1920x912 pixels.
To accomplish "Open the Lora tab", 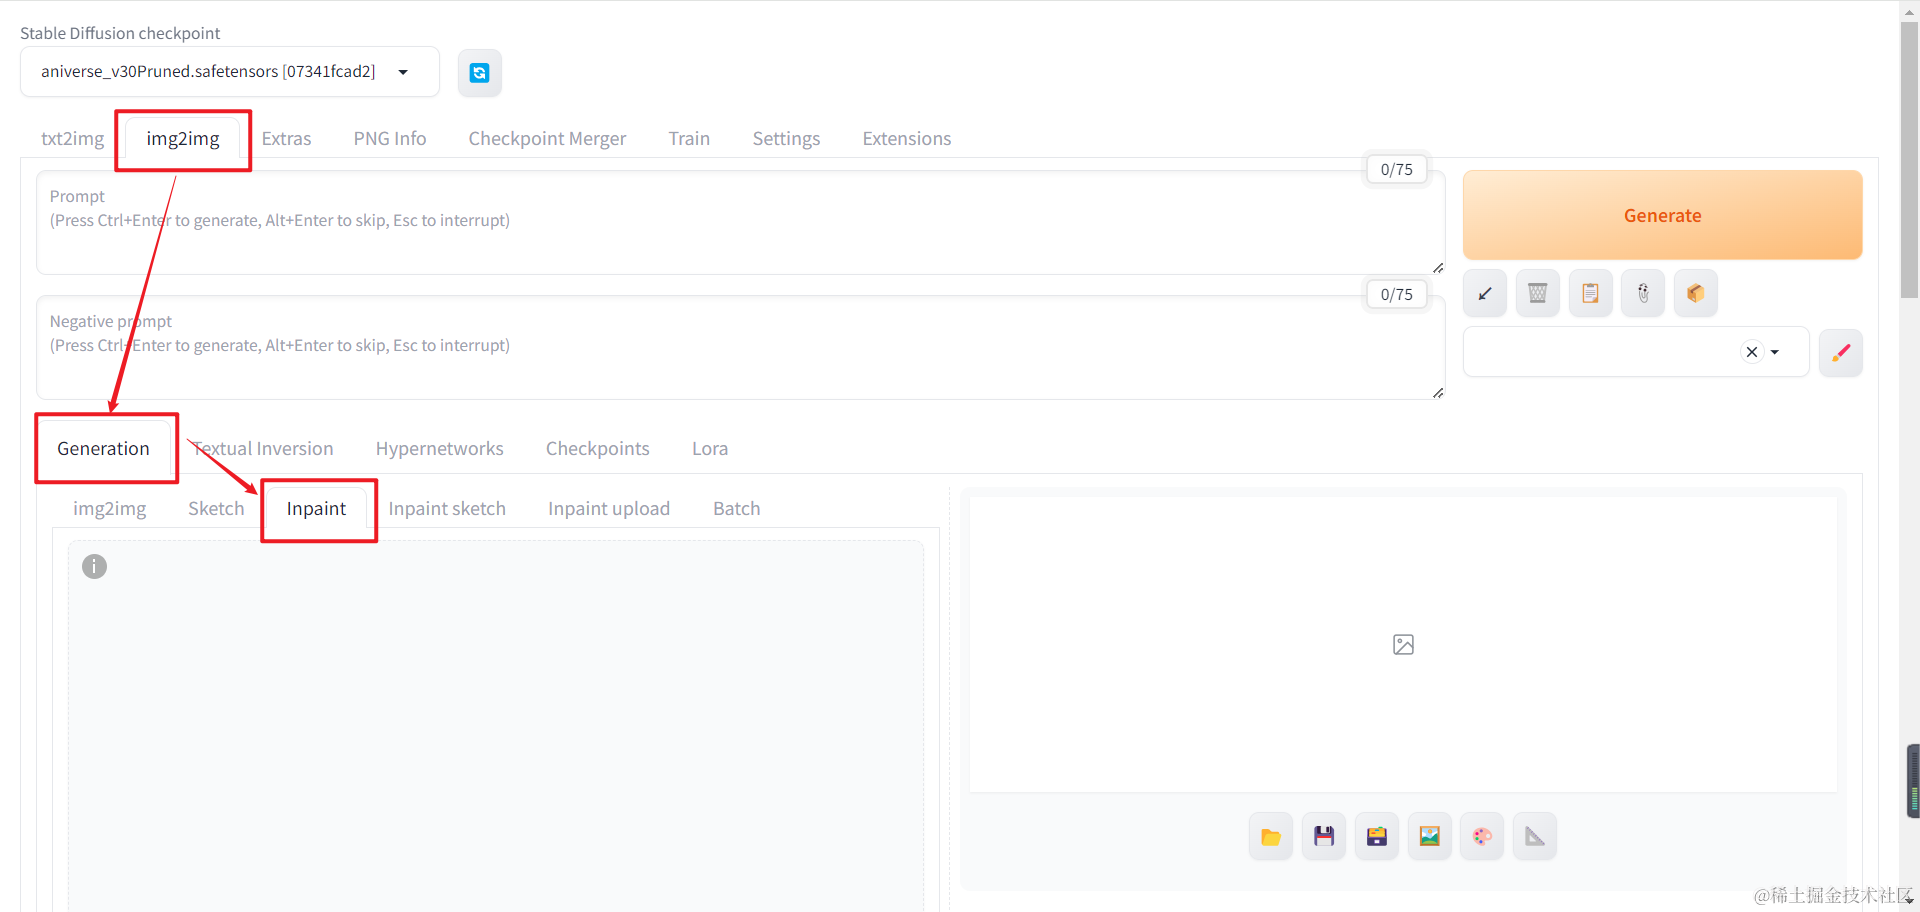I will coord(710,448).
